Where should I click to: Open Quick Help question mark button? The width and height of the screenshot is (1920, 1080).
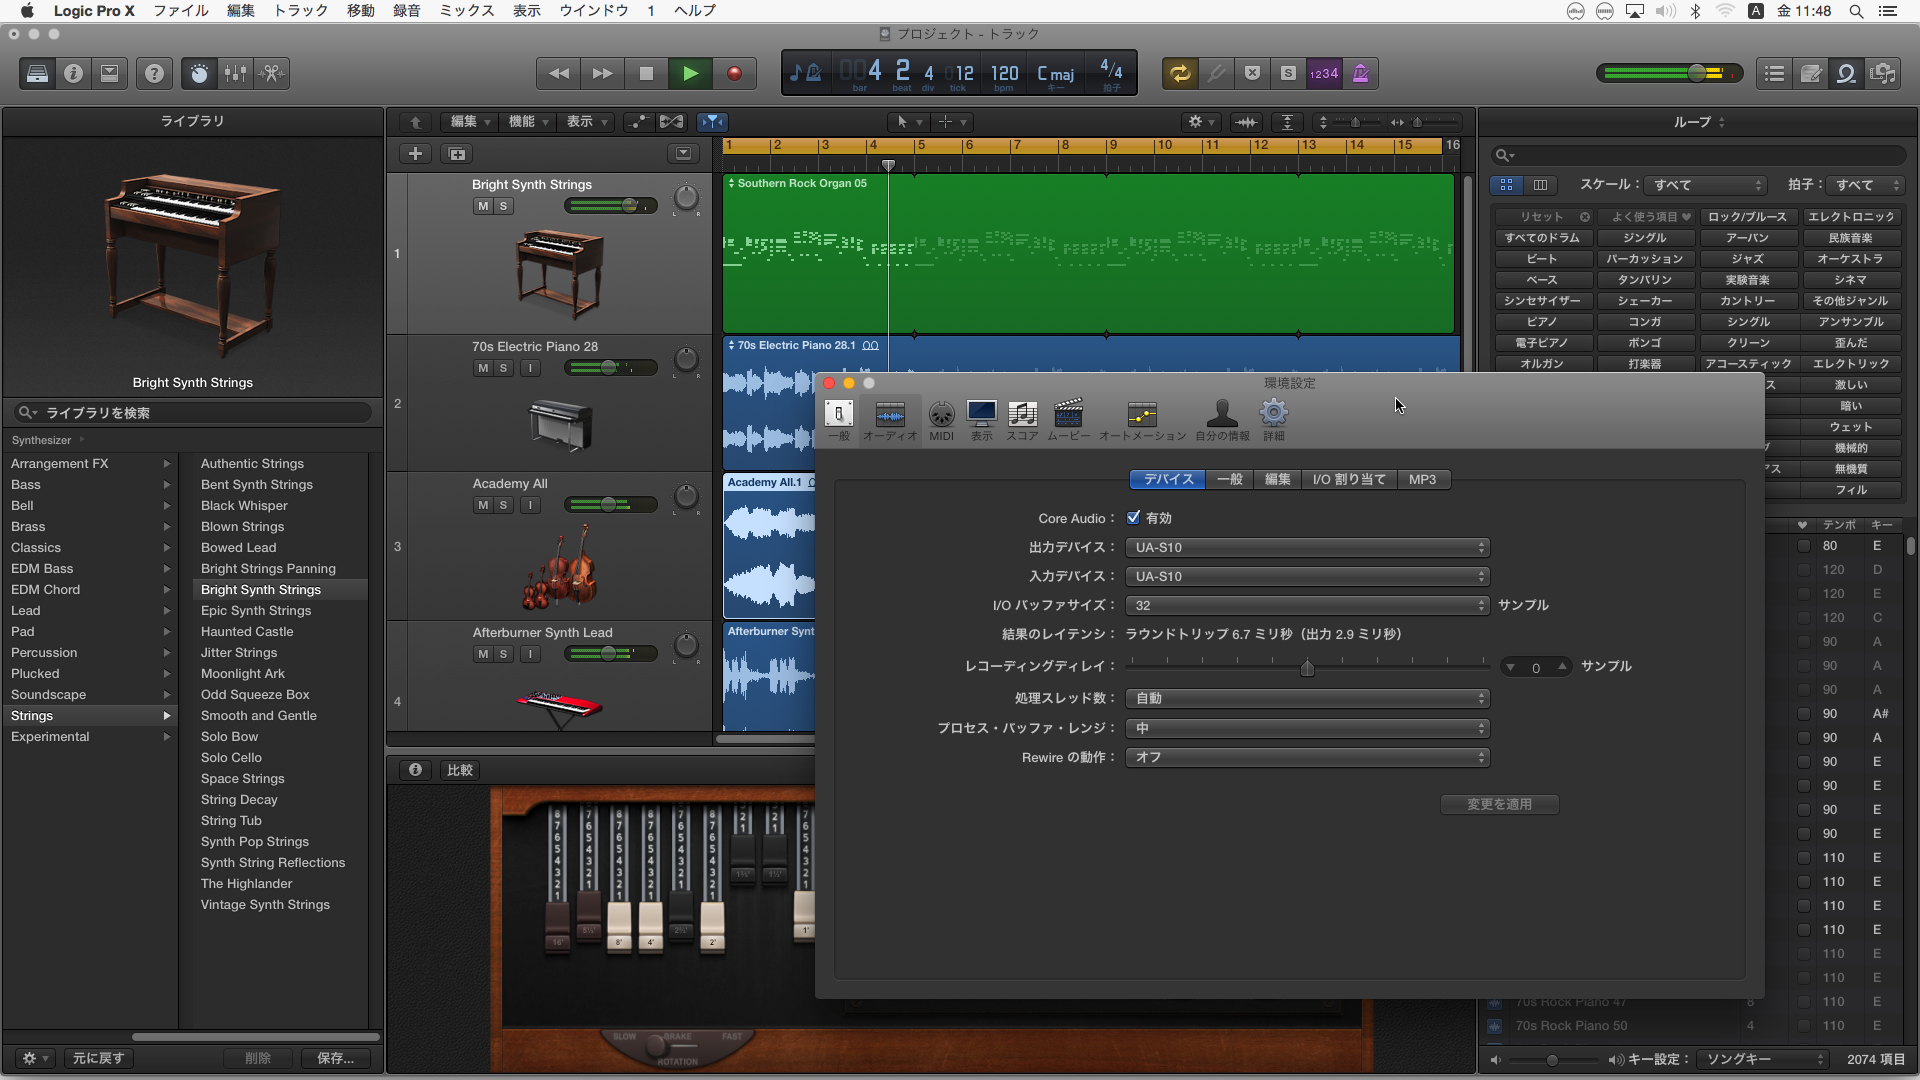(x=154, y=73)
